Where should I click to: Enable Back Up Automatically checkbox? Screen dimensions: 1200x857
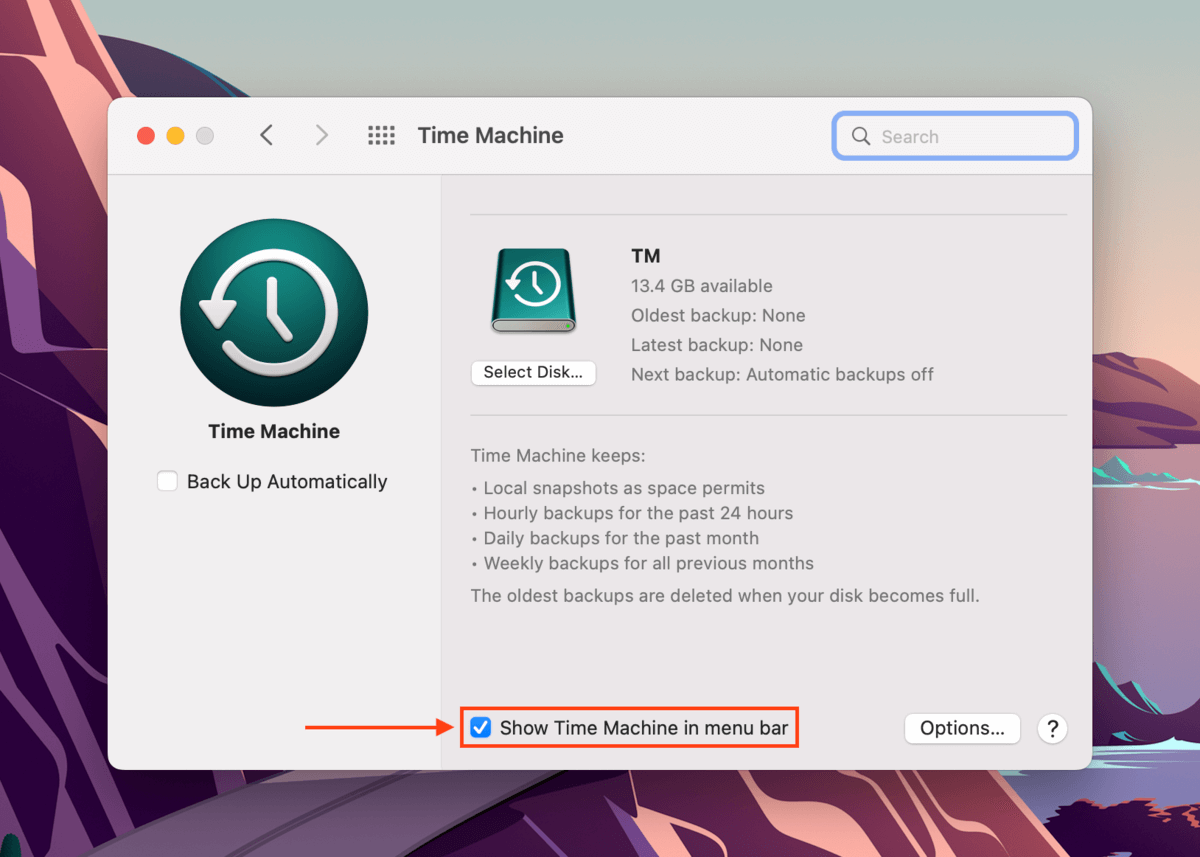[x=167, y=481]
